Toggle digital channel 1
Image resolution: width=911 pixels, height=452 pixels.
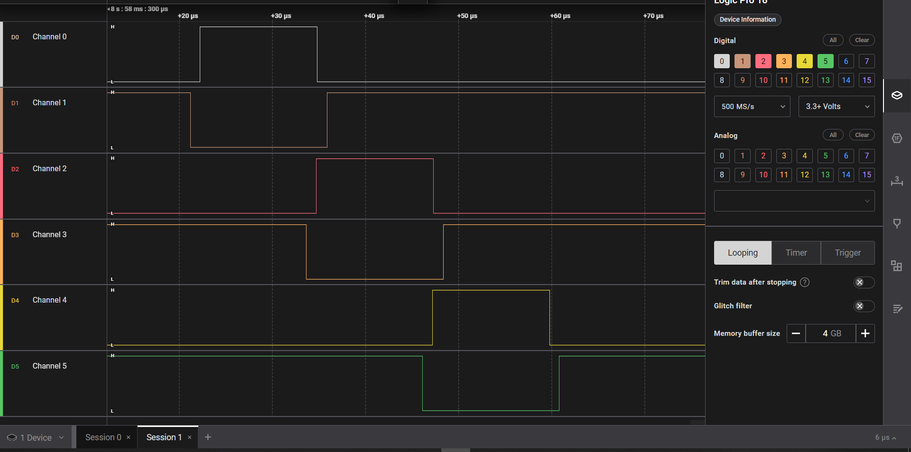[x=743, y=62]
